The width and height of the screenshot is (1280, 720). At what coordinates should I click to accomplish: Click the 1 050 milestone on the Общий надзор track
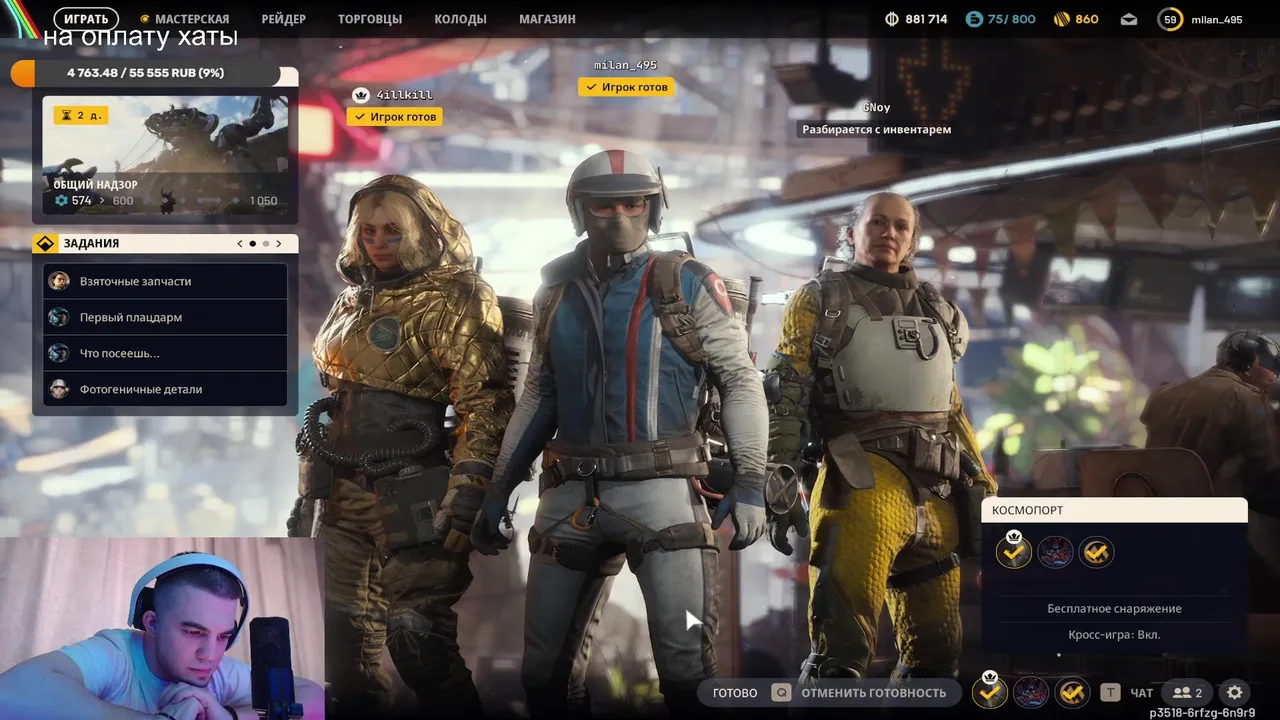pyautogui.click(x=263, y=201)
